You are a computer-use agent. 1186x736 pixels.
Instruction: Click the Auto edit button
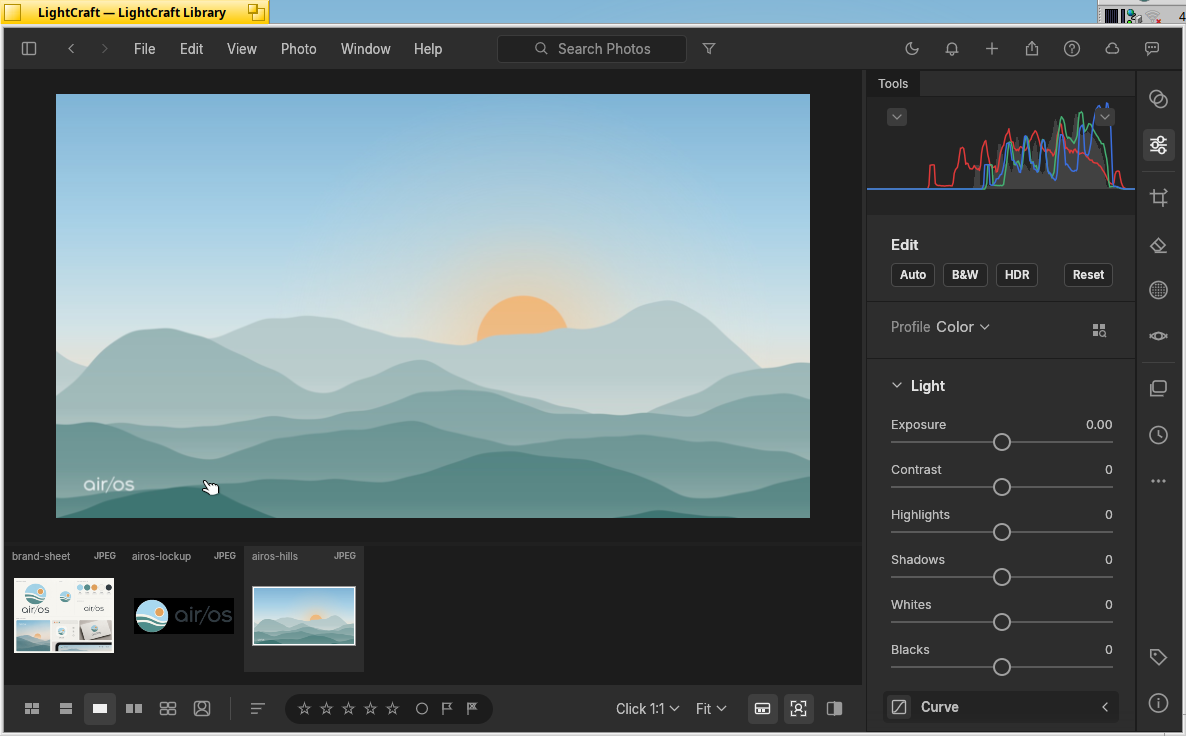(913, 275)
